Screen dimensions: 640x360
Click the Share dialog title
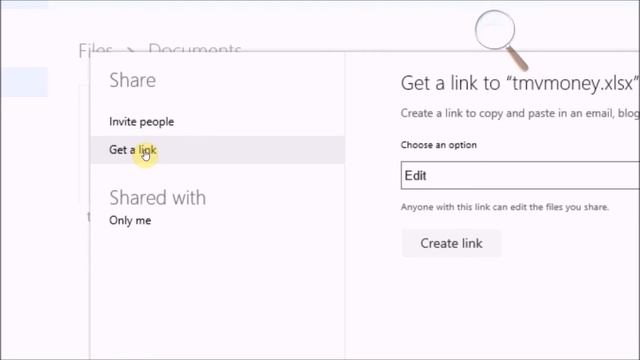132,80
